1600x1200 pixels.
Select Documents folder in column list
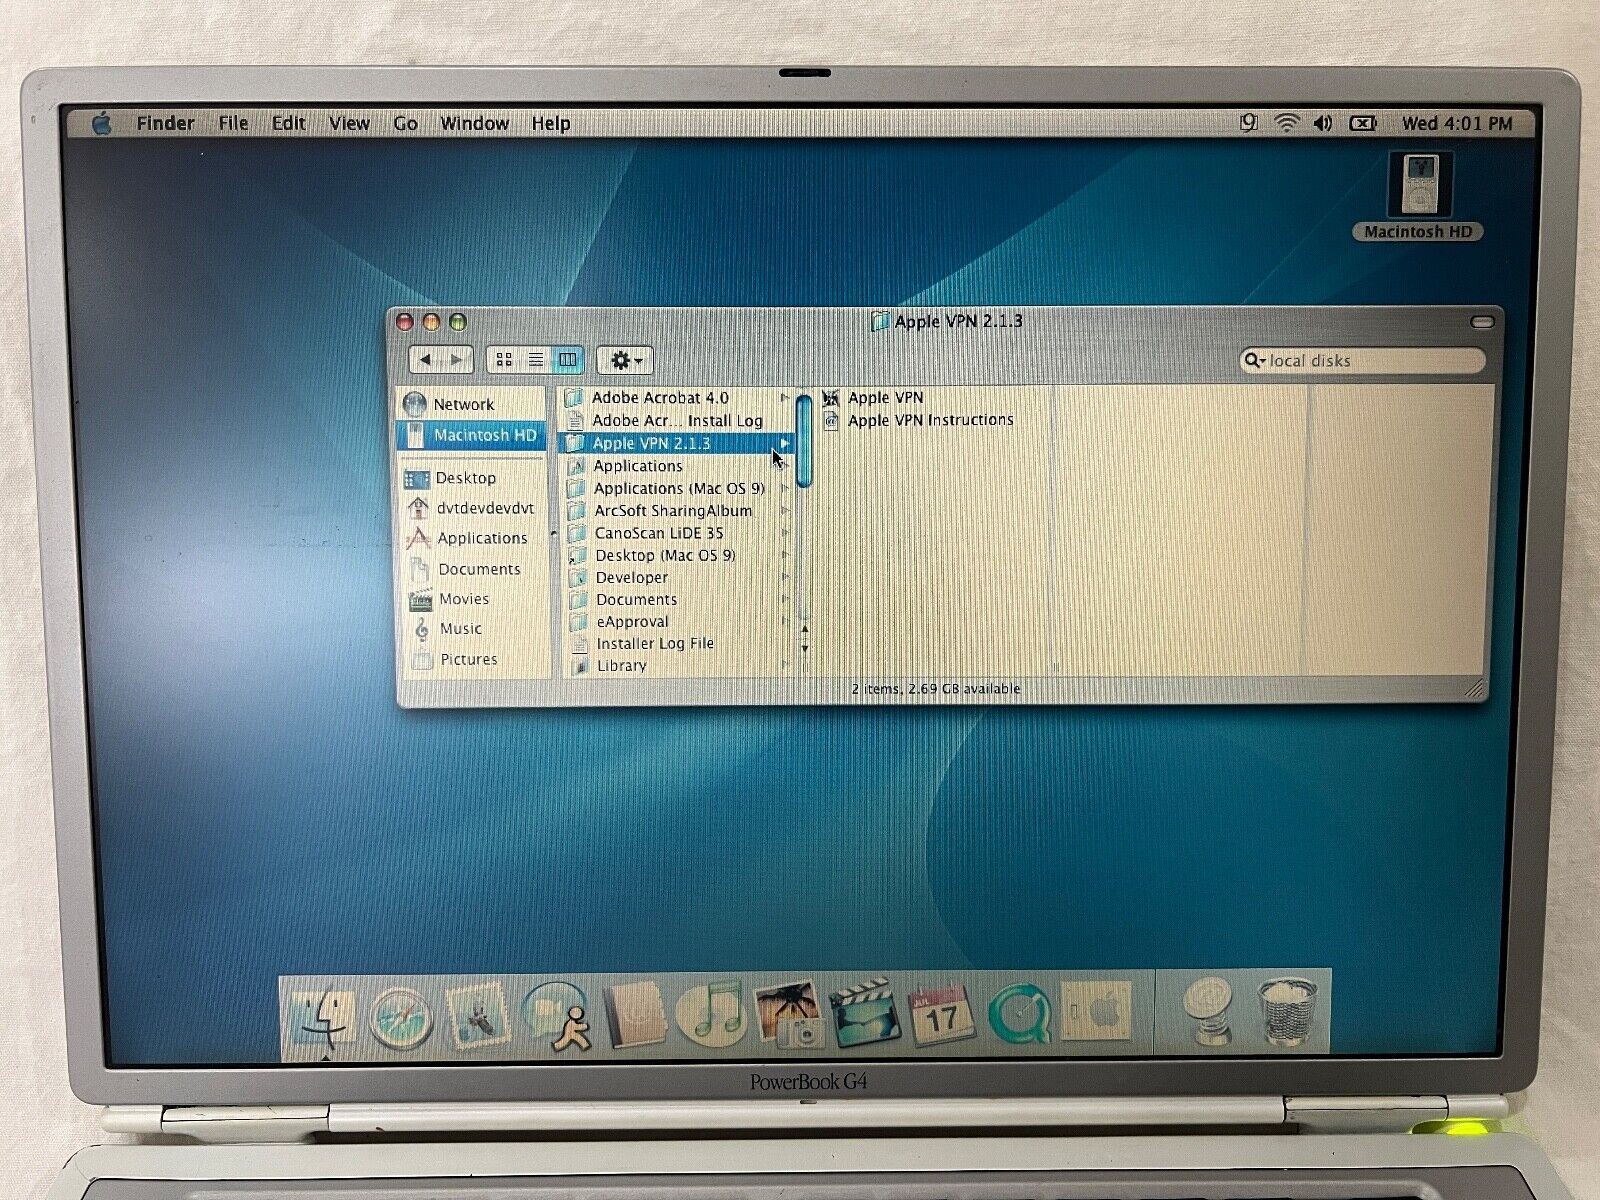[x=637, y=599]
